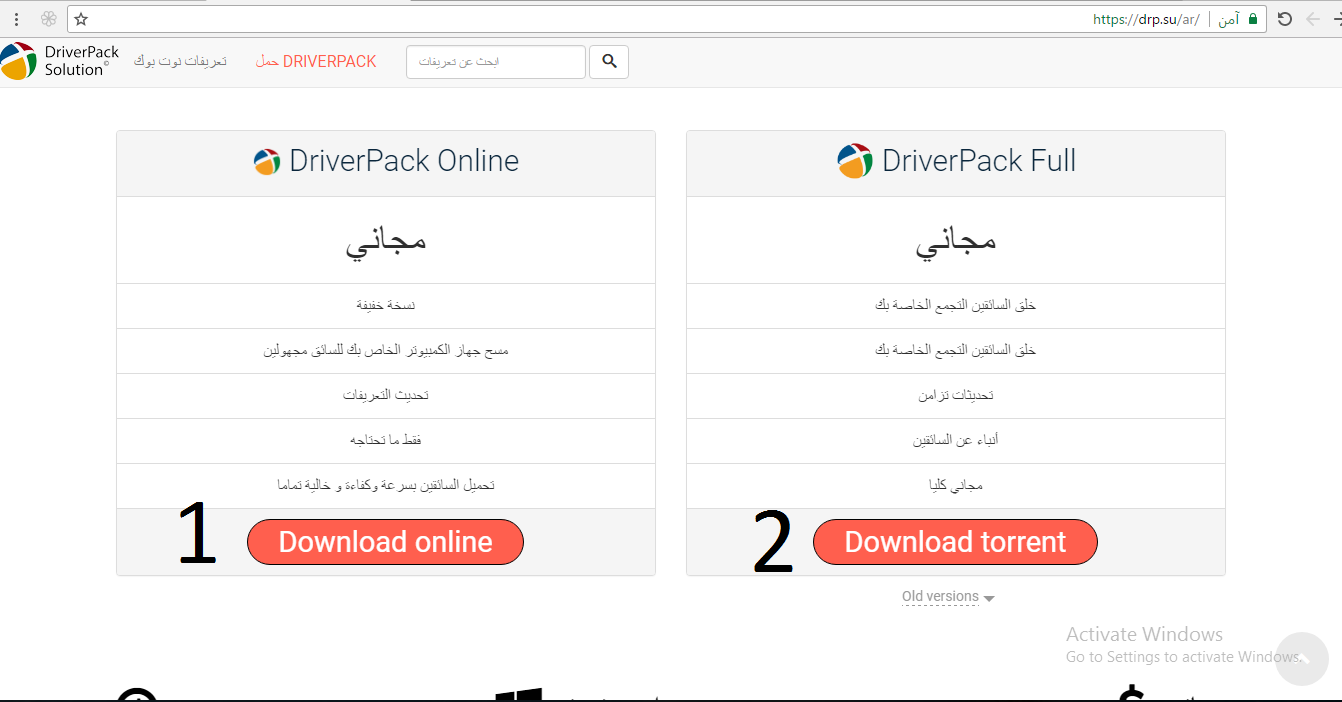The image size is (1342, 702).
Task: Click the green secure padlock icon
Action: pos(1254,19)
